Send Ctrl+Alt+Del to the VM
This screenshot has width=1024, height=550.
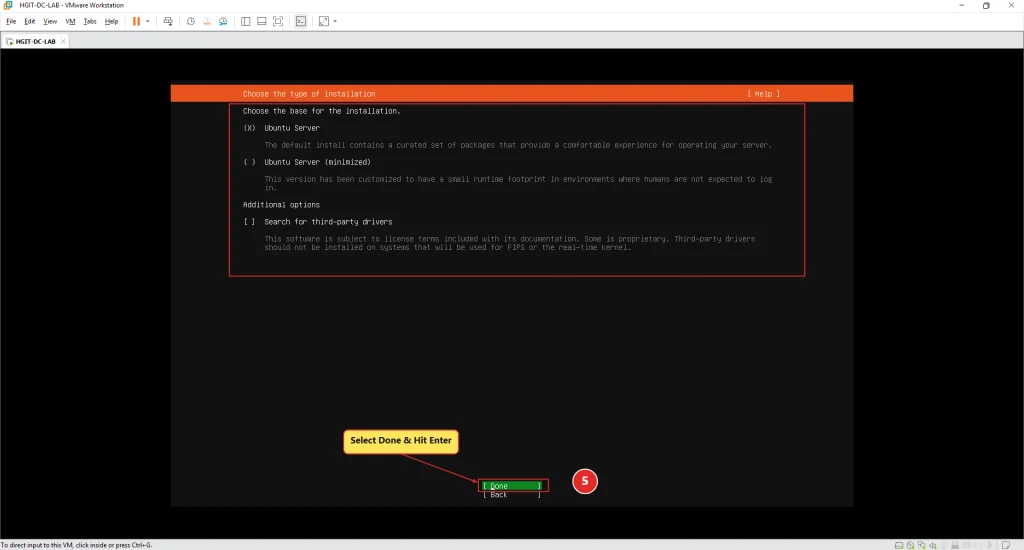(168, 21)
